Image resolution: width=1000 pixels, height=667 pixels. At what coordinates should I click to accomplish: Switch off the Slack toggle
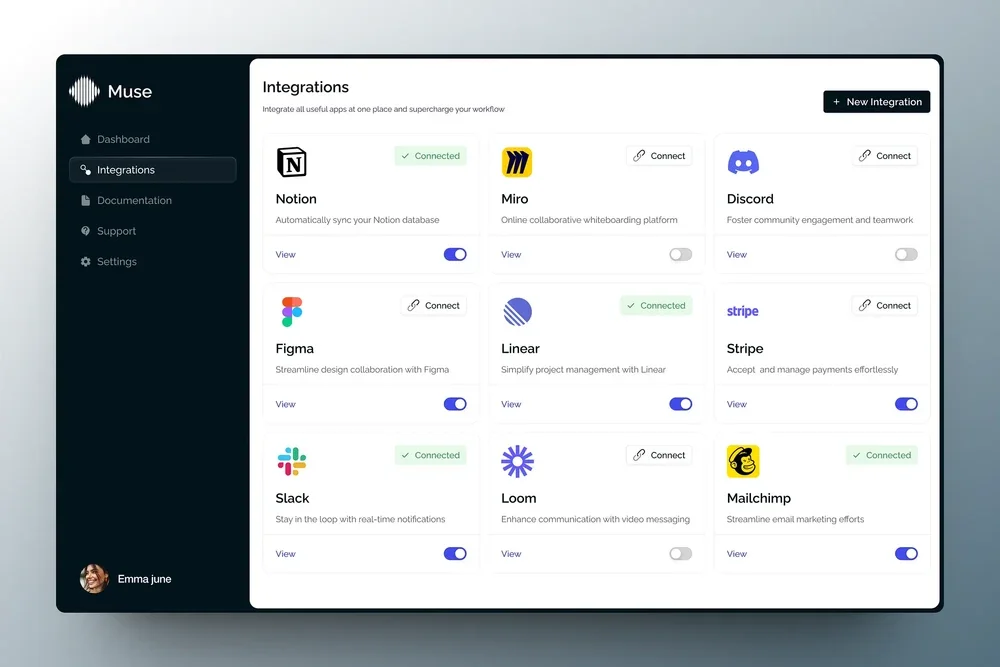click(x=455, y=553)
